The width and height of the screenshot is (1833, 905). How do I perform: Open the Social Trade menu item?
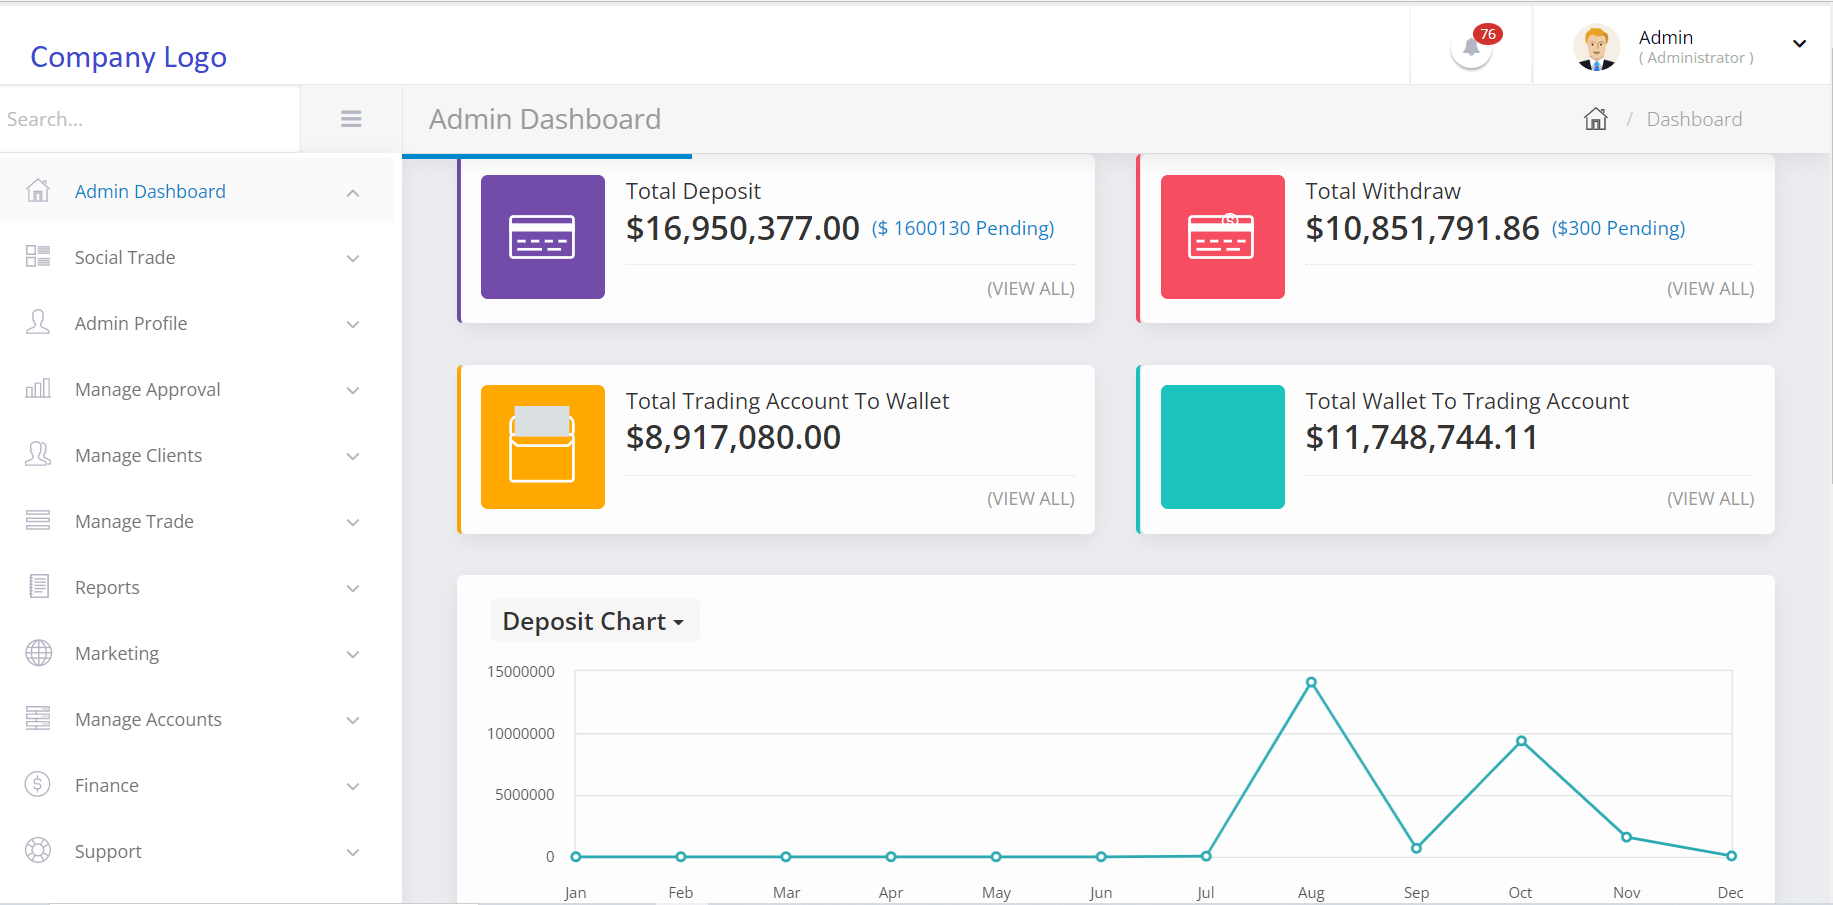[125, 258]
